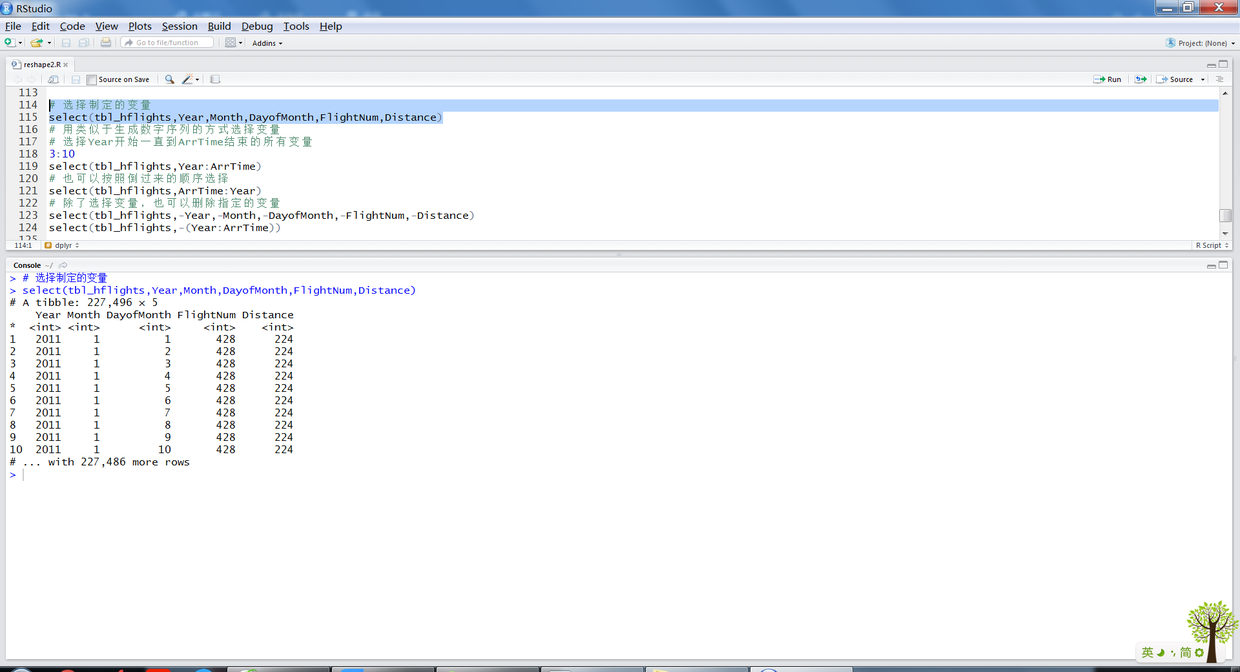Open the R Script file type selector

1211,245
